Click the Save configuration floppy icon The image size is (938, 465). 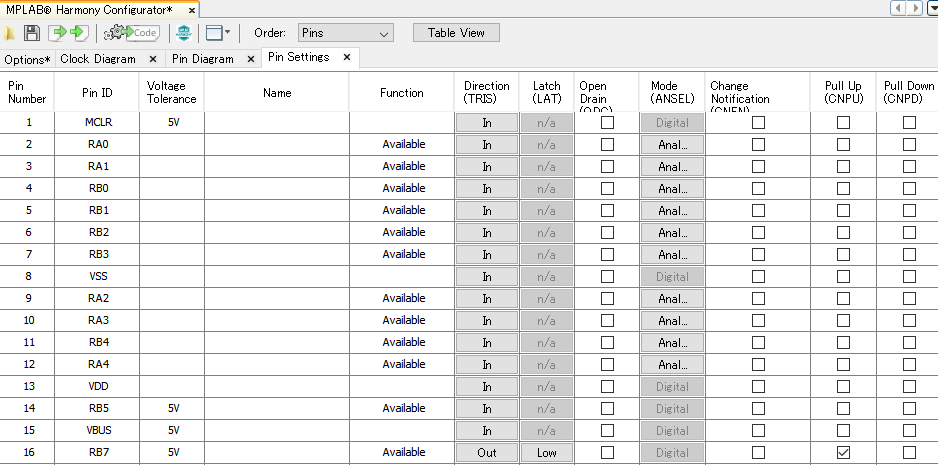click(32, 33)
